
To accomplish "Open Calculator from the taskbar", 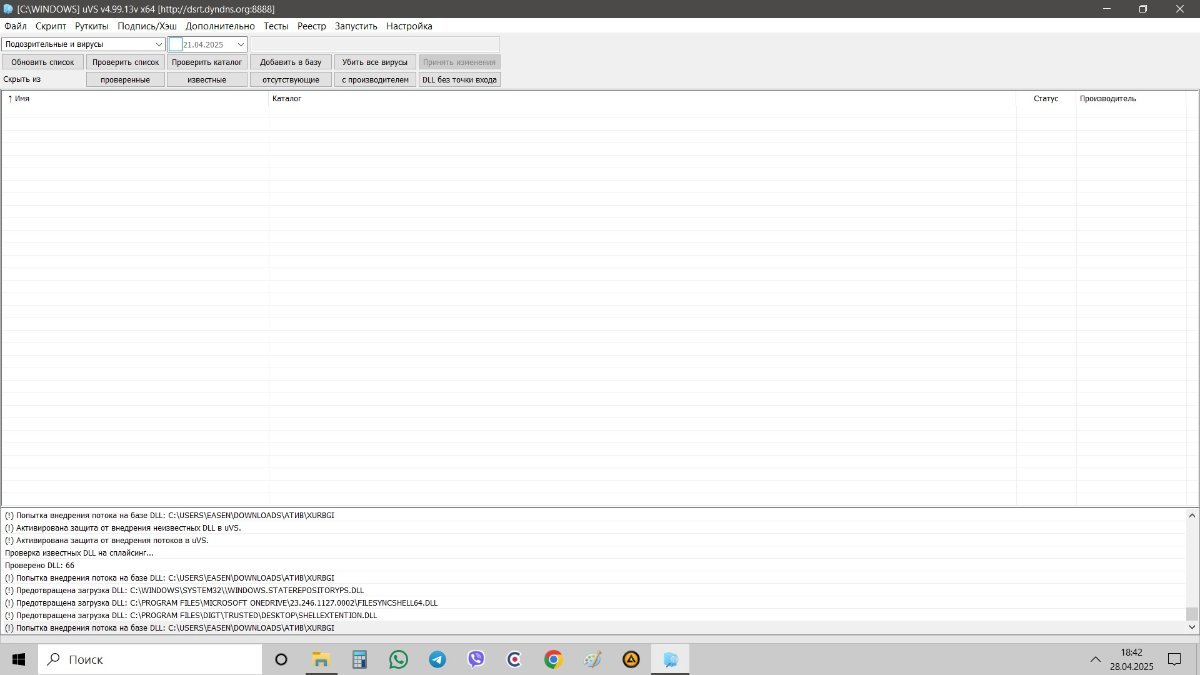I will (360, 659).
